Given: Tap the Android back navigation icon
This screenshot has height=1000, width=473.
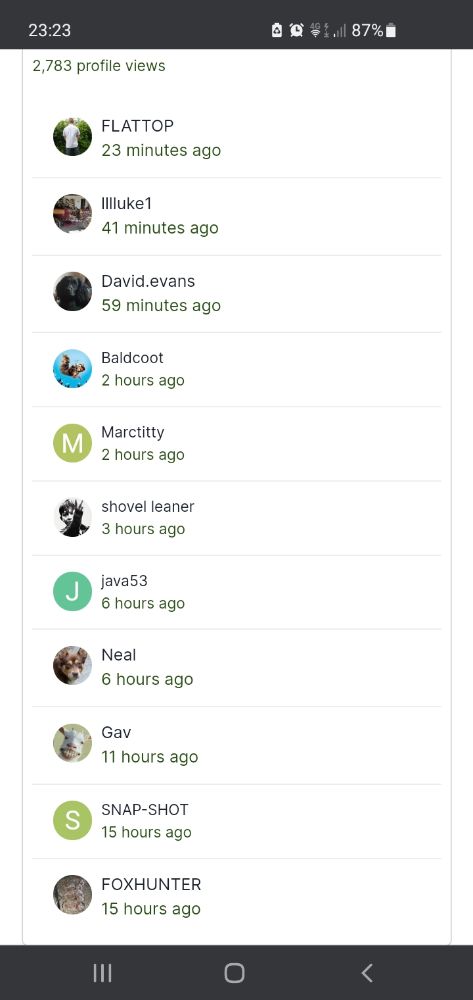Looking at the screenshot, I should tap(367, 973).
